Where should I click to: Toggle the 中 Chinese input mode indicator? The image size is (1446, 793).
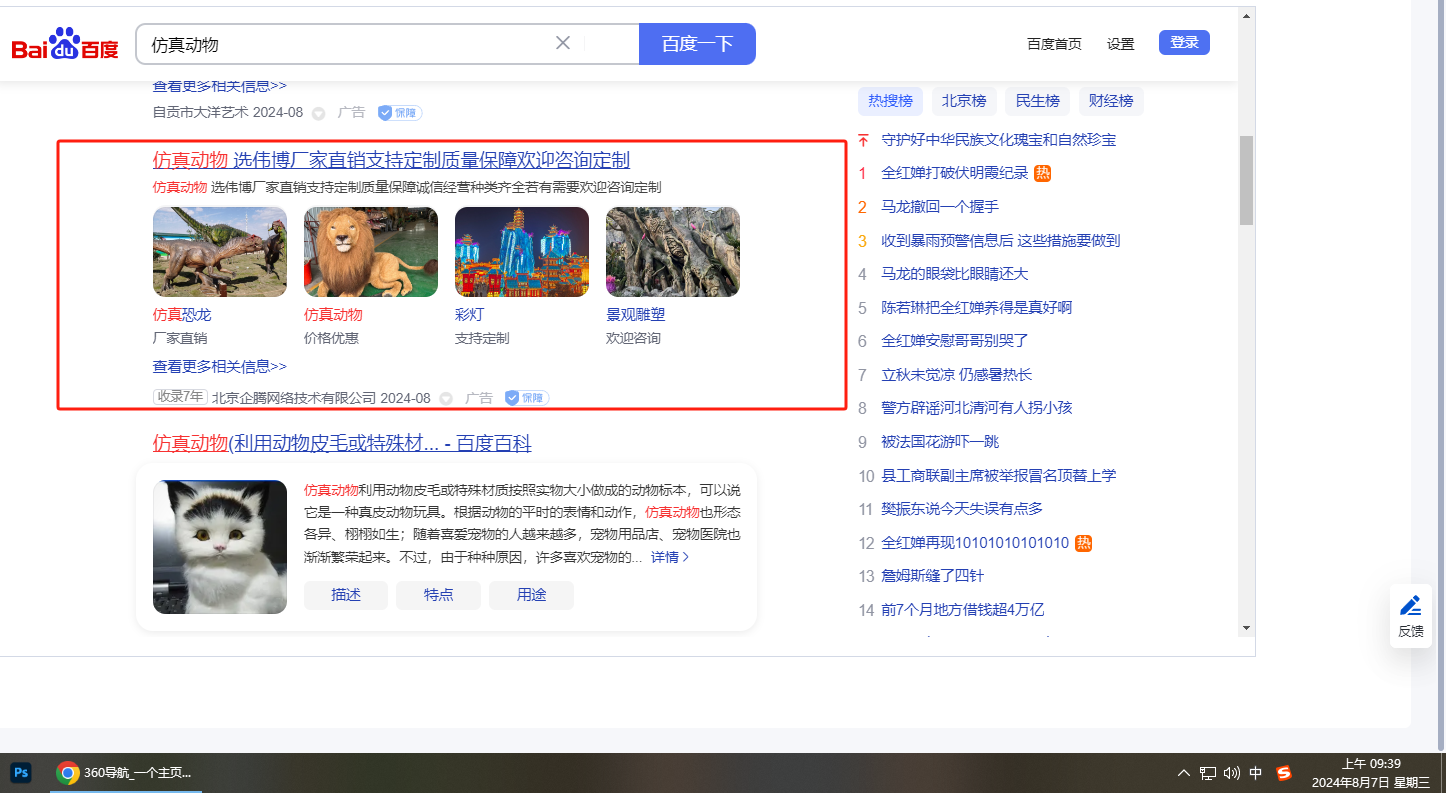[x=1256, y=773]
